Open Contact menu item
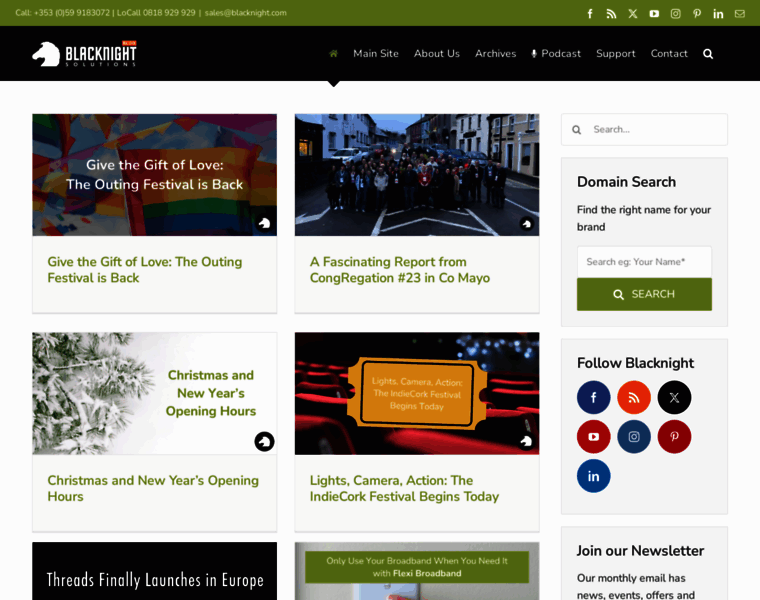The width and height of the screenshot is (760, 600). pos(669,54)
